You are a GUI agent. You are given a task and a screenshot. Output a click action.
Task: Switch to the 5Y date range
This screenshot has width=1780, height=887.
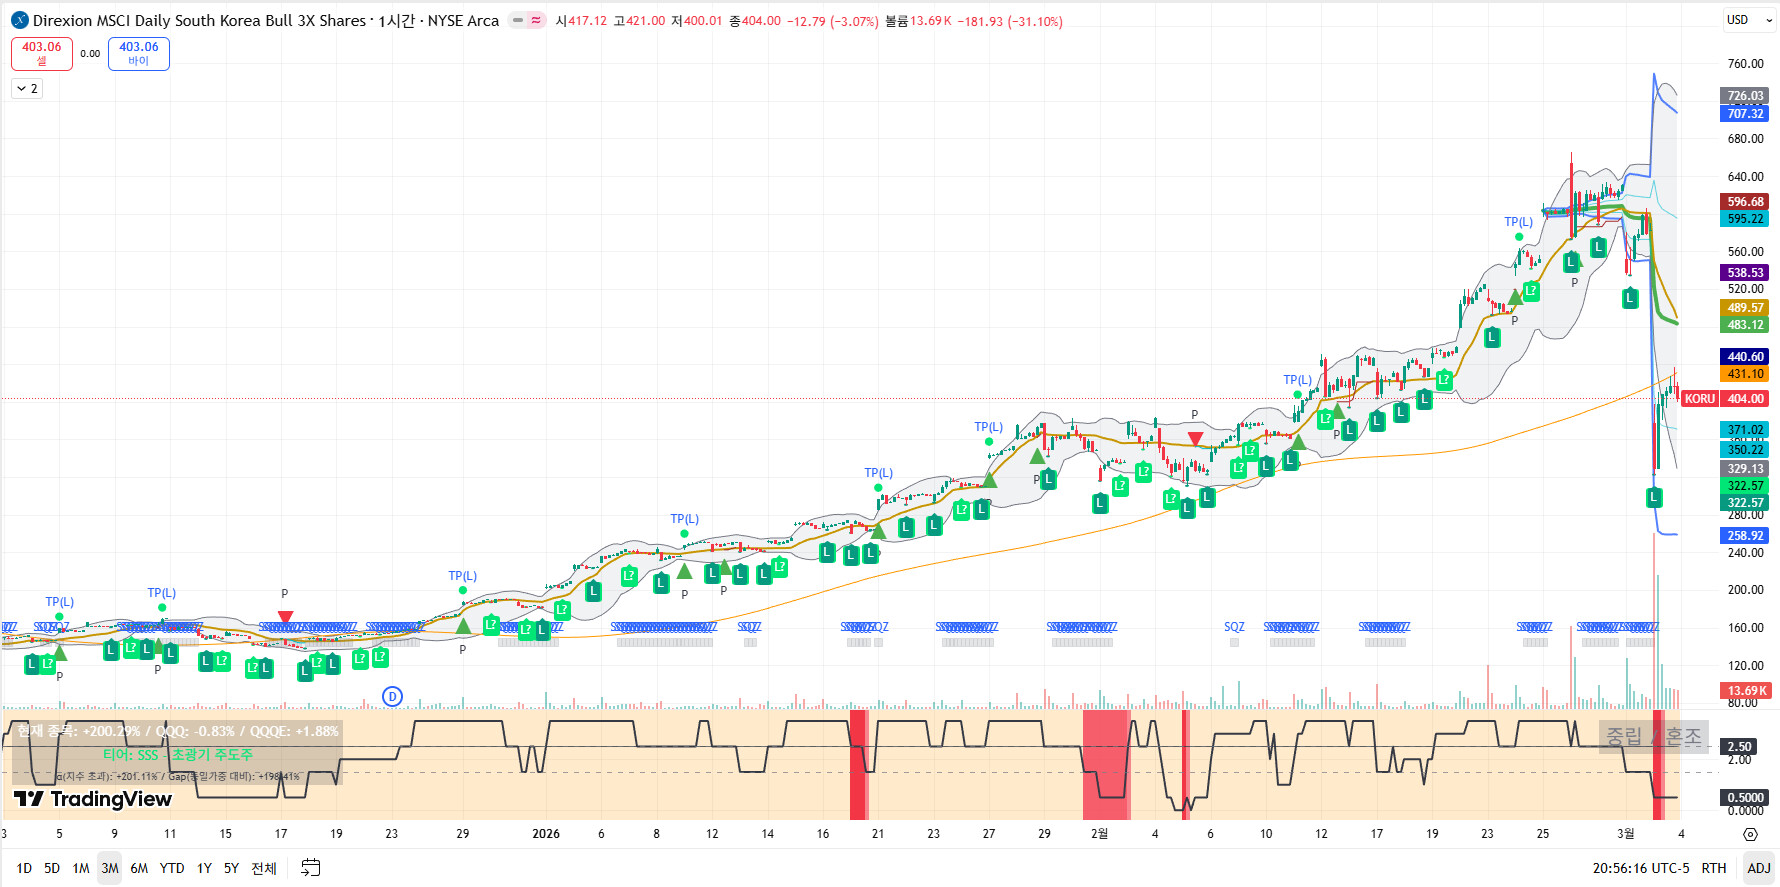231,868
